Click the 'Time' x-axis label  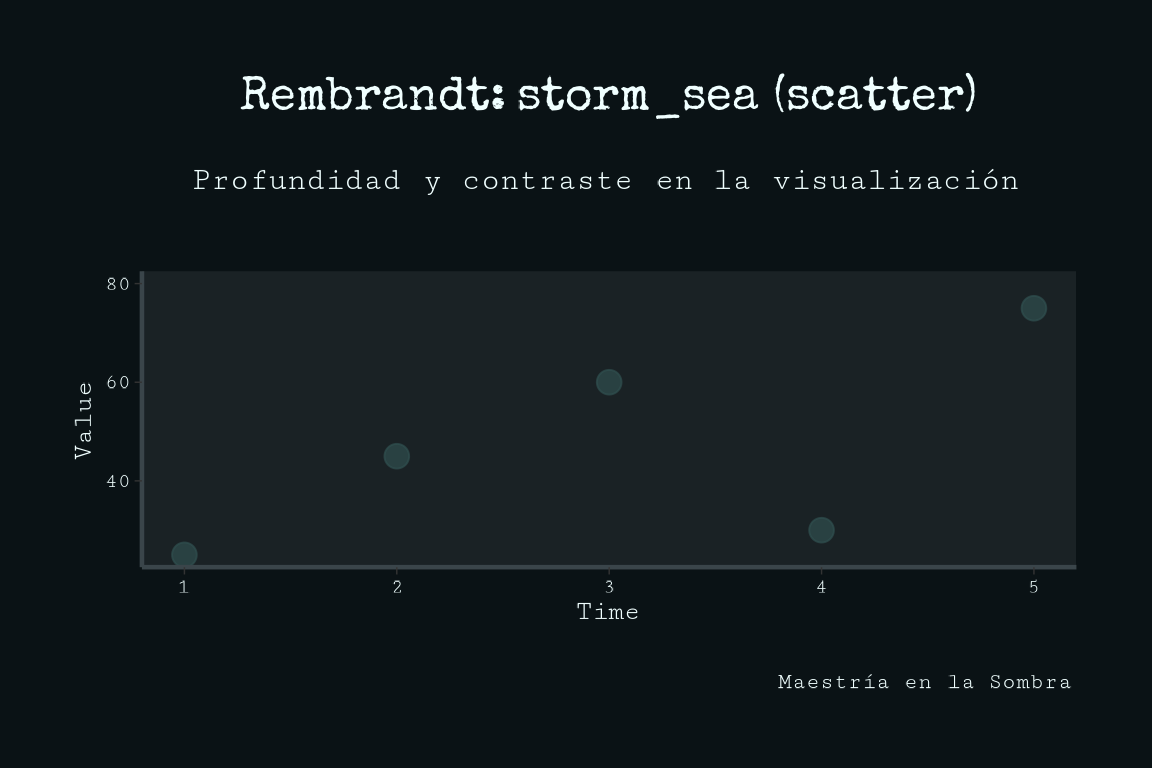click(x=608, y=611)
